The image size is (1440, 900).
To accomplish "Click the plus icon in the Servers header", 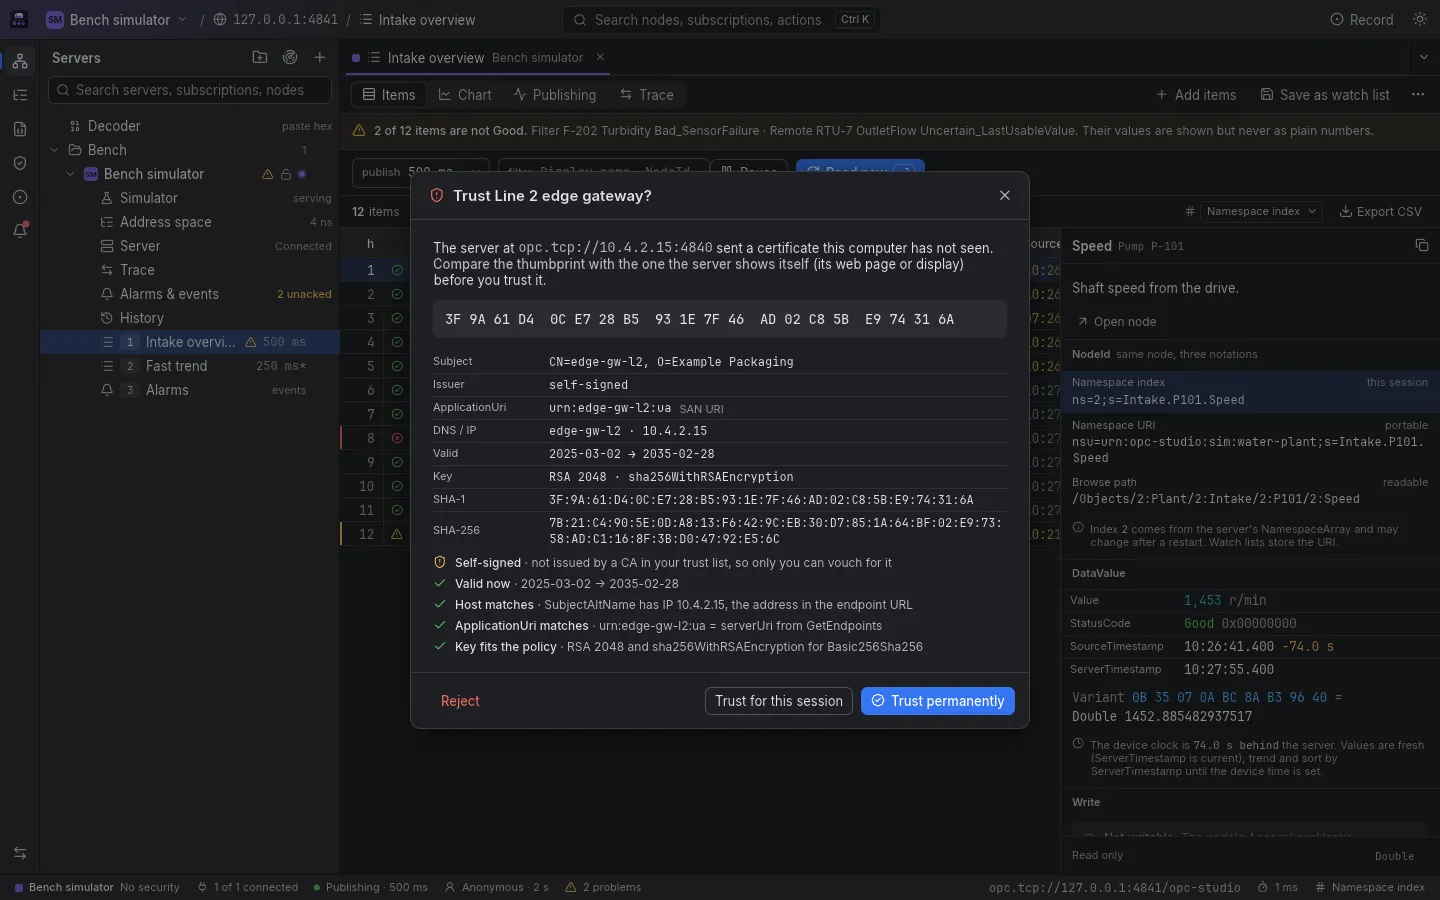I will [320, 58].
